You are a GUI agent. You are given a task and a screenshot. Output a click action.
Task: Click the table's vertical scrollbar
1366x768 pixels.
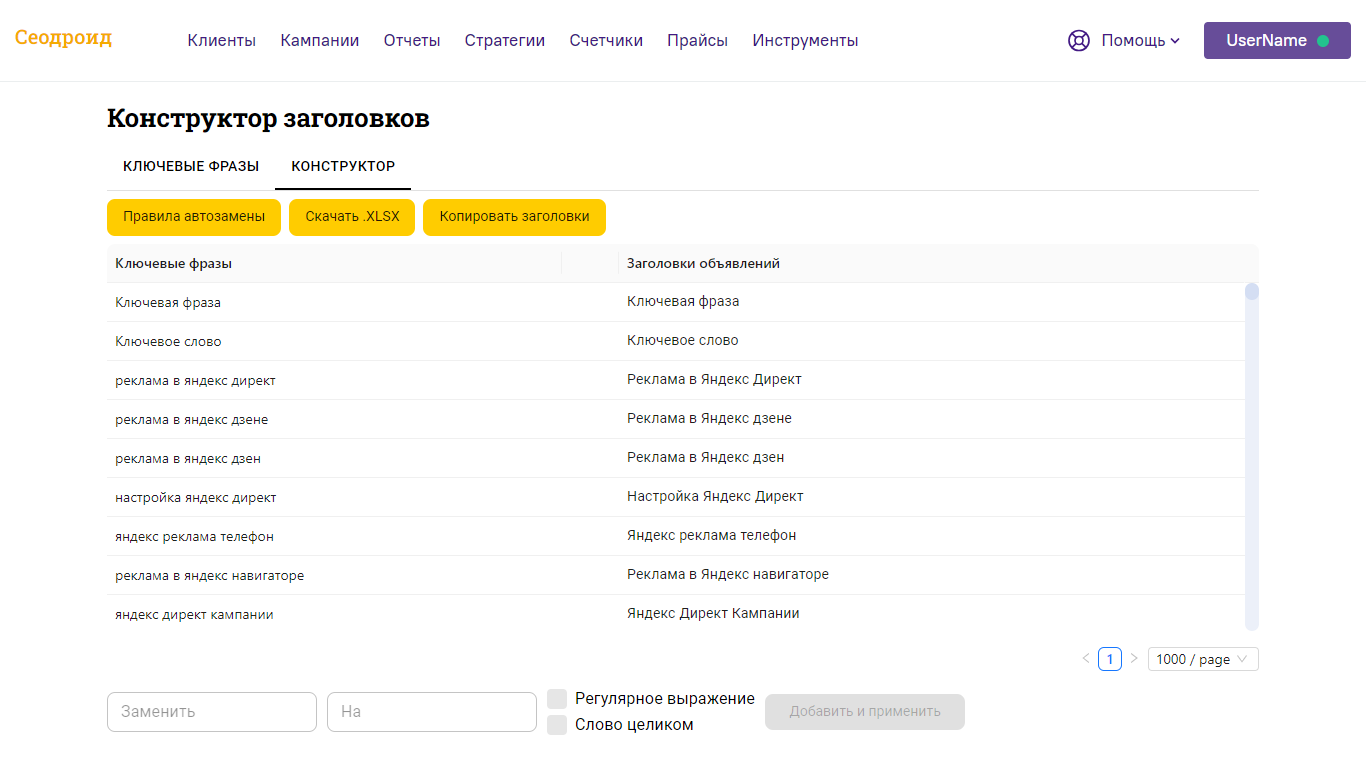[x=1251, y=450]
